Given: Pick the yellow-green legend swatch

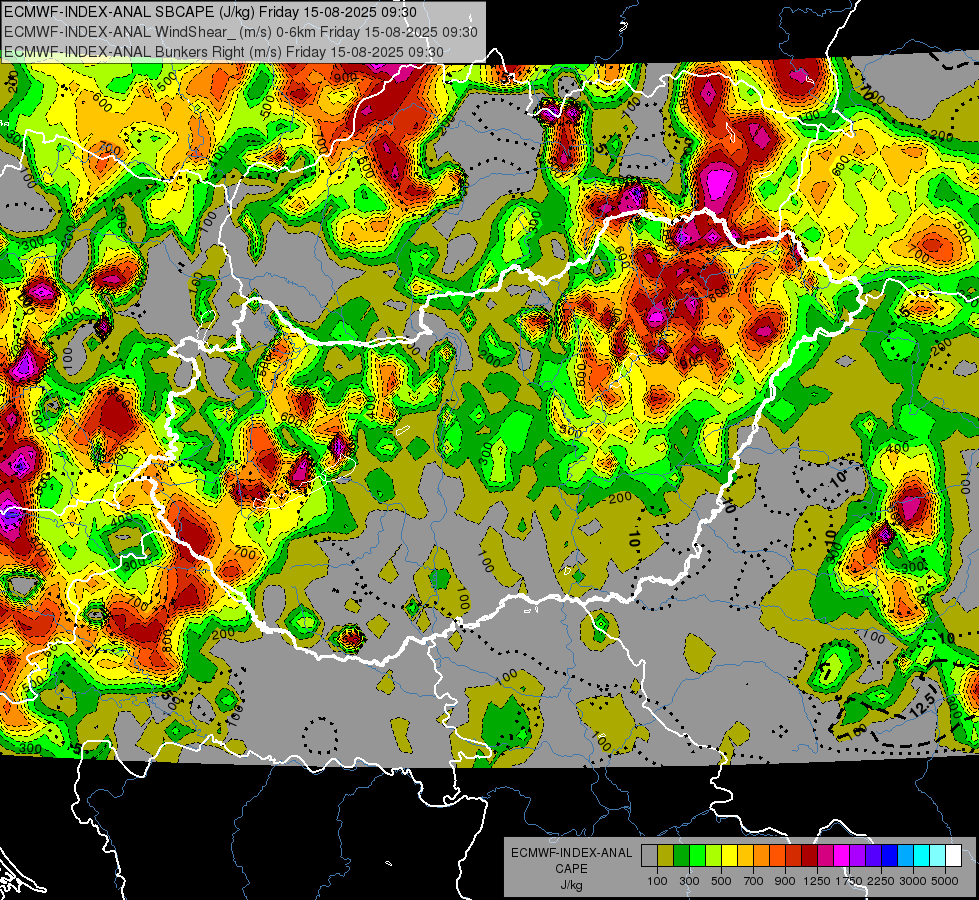Looking at the screenshot, I should (x=714, y=856).
